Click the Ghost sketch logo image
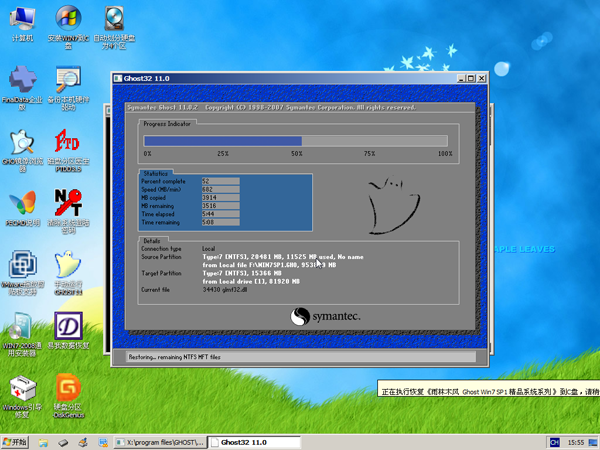This screenshot has height=450, width=600. pos(393,205)
